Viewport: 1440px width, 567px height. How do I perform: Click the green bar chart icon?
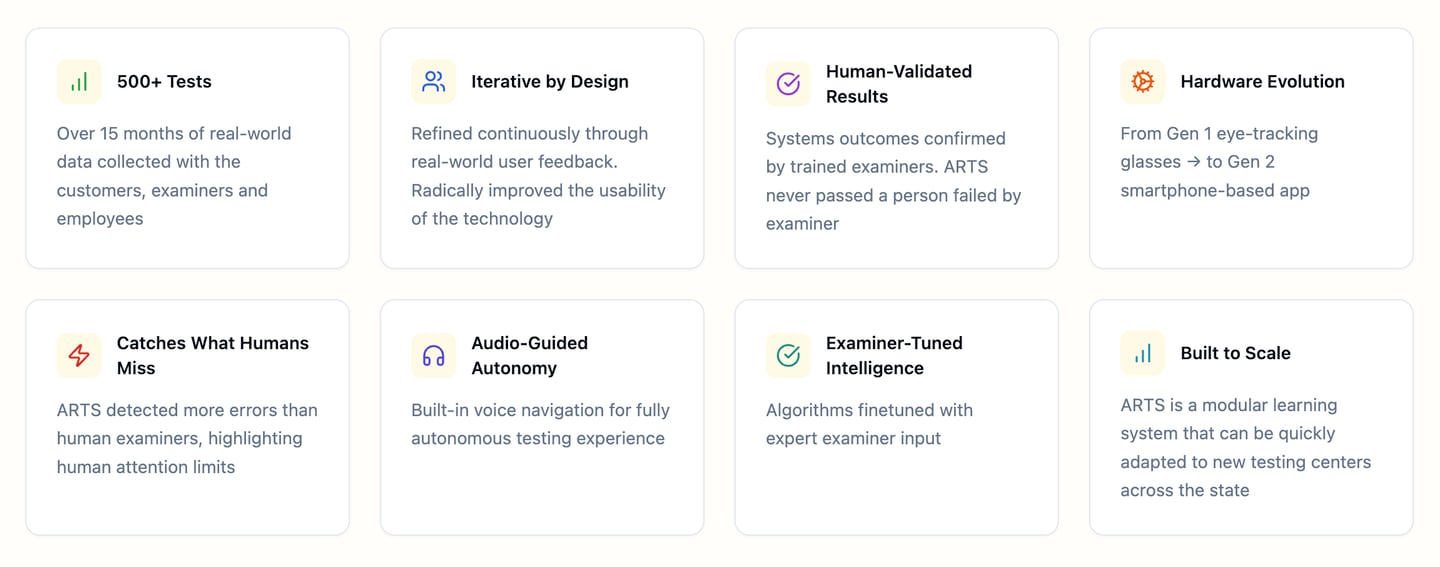pos(79,82)
